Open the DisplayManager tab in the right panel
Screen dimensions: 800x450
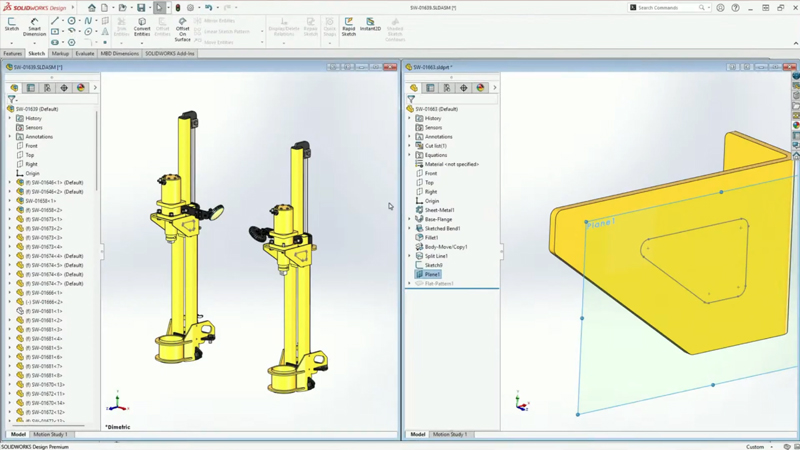pos(480,88)
